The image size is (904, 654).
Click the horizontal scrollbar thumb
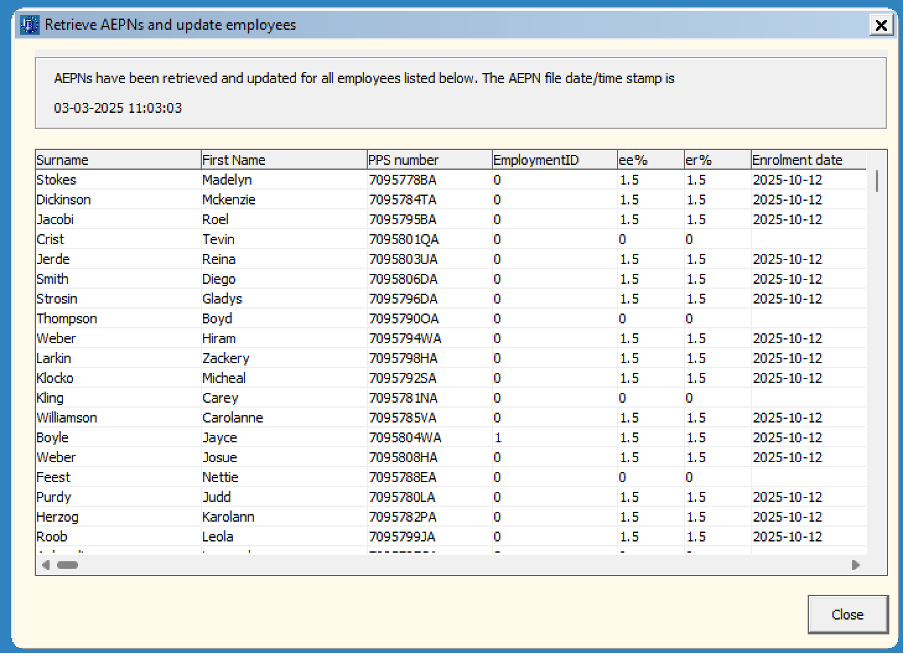(67, 565)
